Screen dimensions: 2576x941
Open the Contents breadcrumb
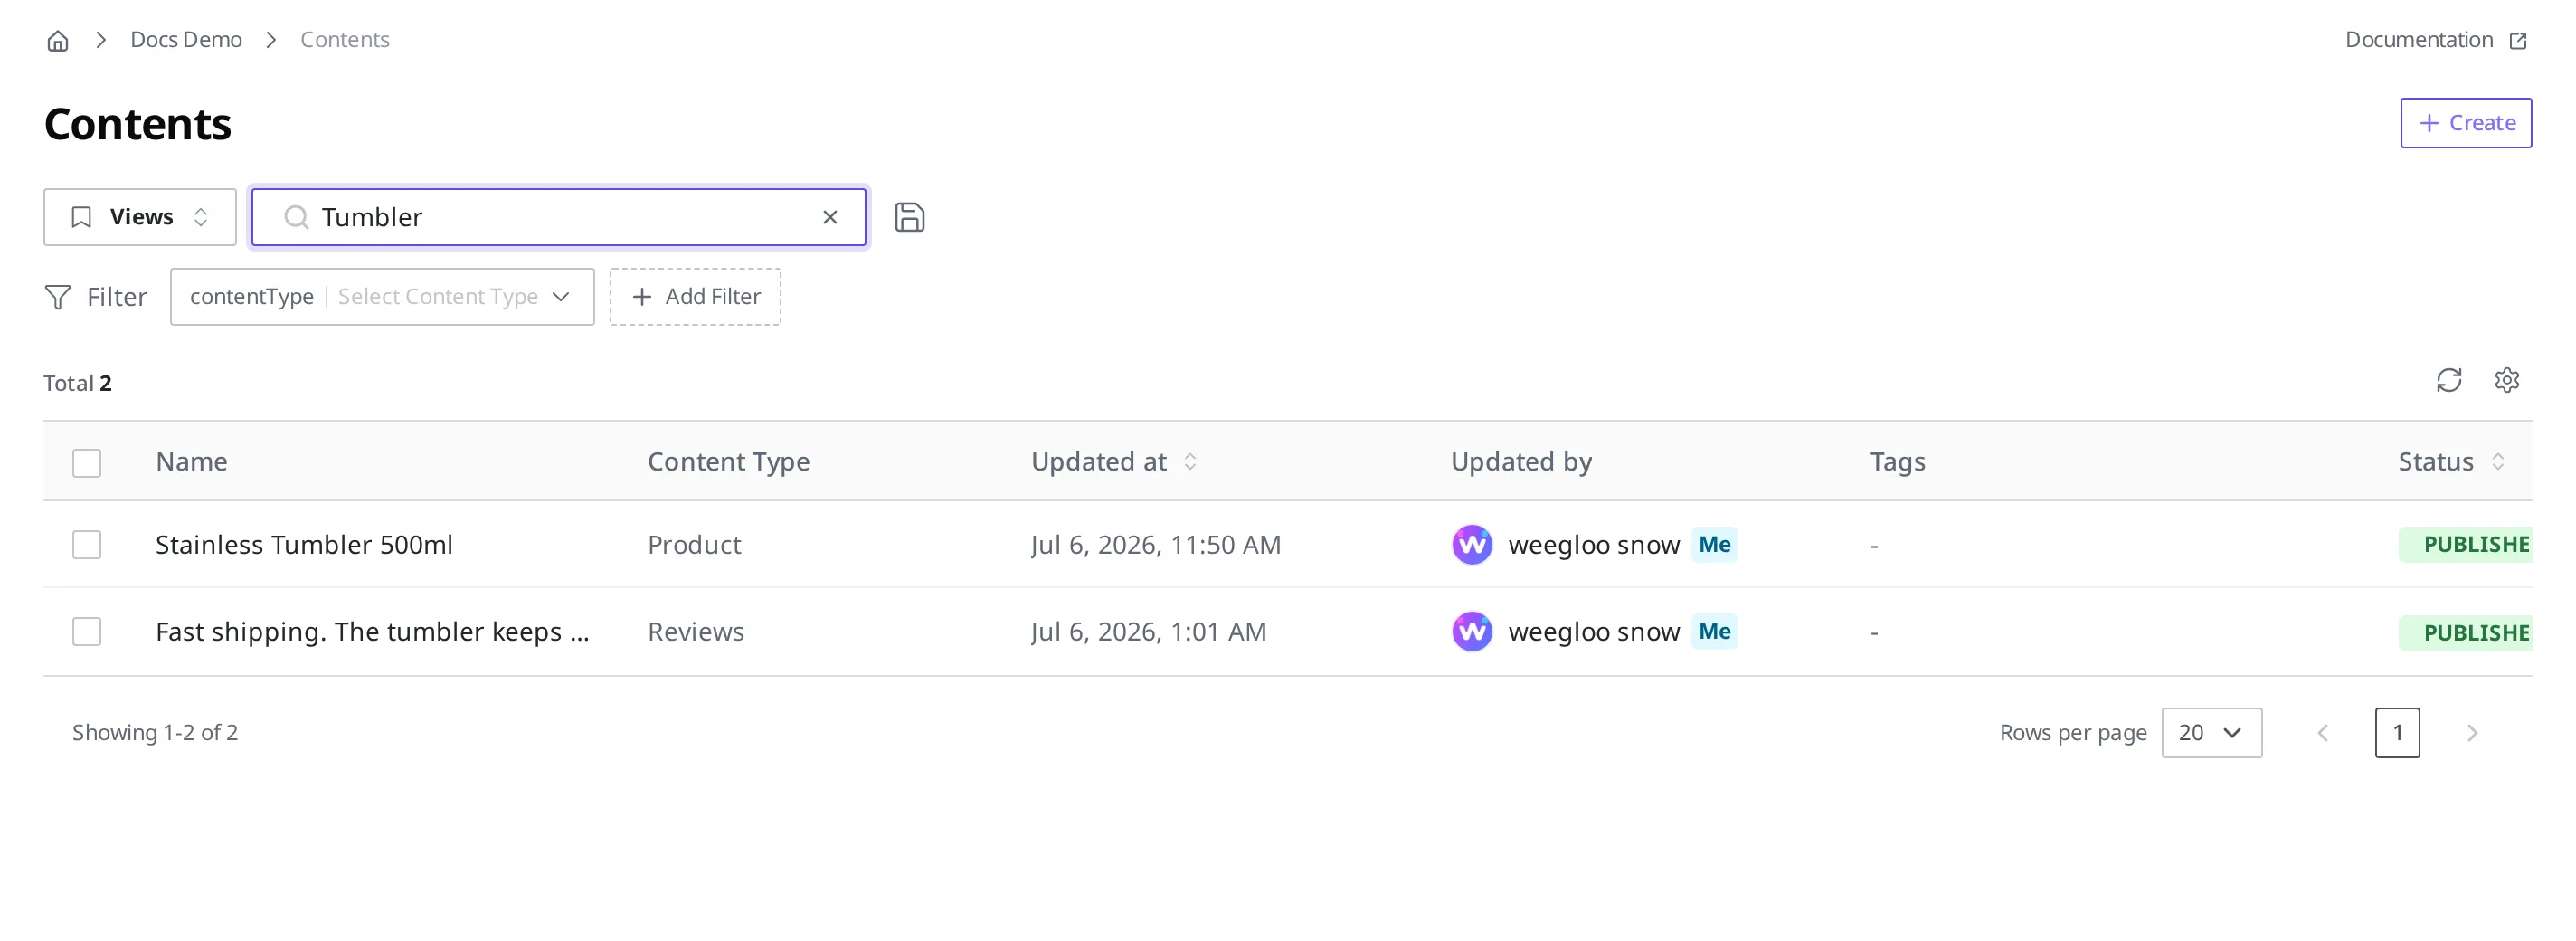[x=344, y=40]
